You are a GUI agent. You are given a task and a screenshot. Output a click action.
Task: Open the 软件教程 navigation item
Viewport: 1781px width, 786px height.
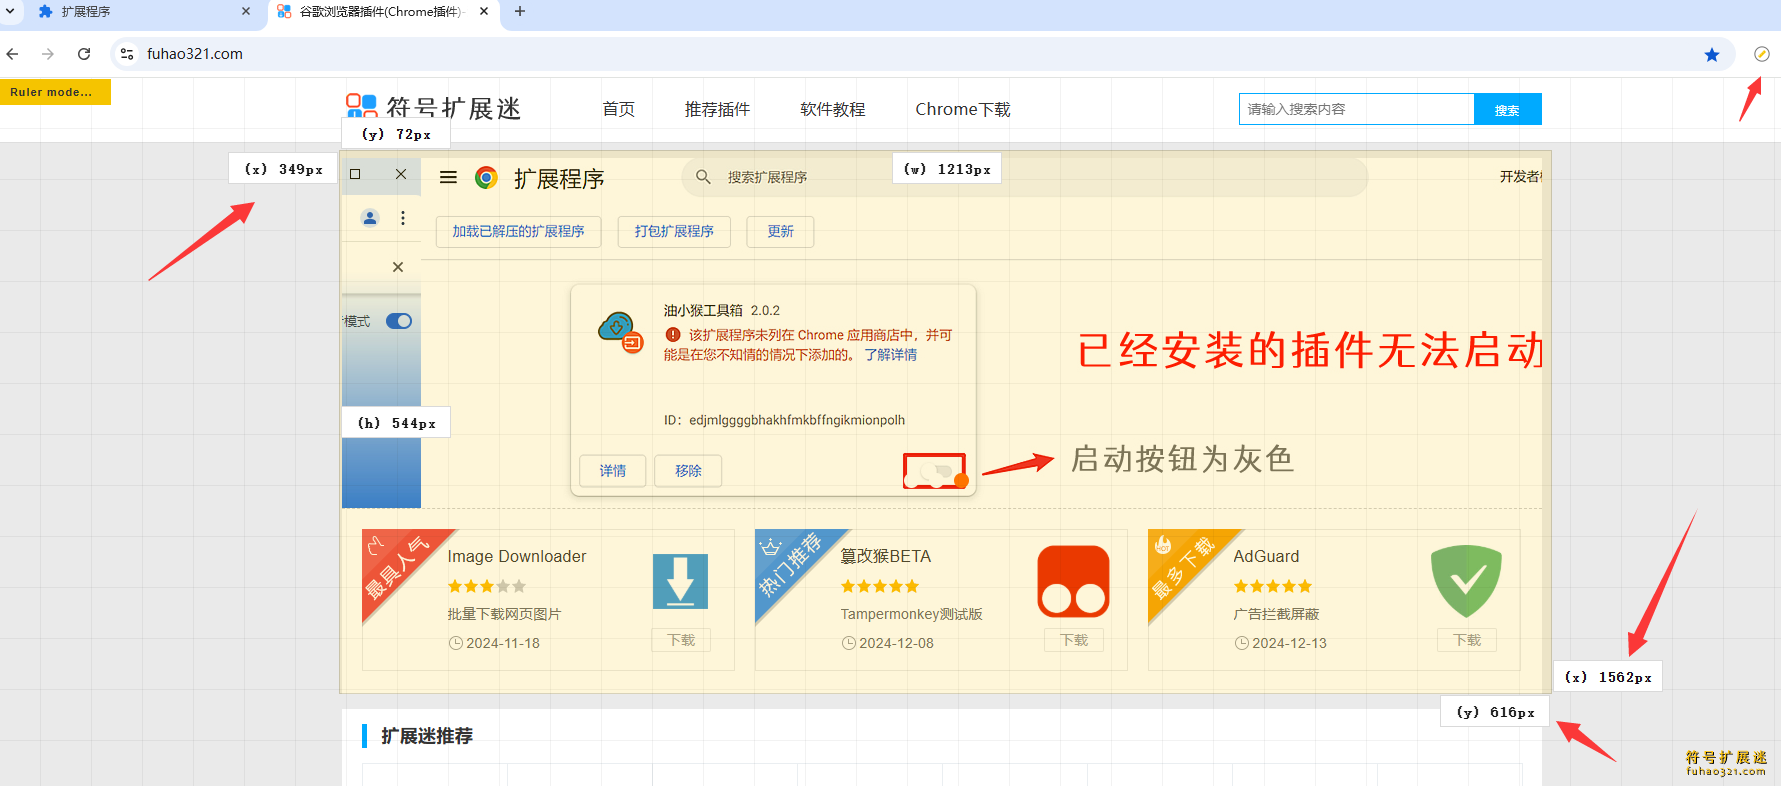click(833, 109)
